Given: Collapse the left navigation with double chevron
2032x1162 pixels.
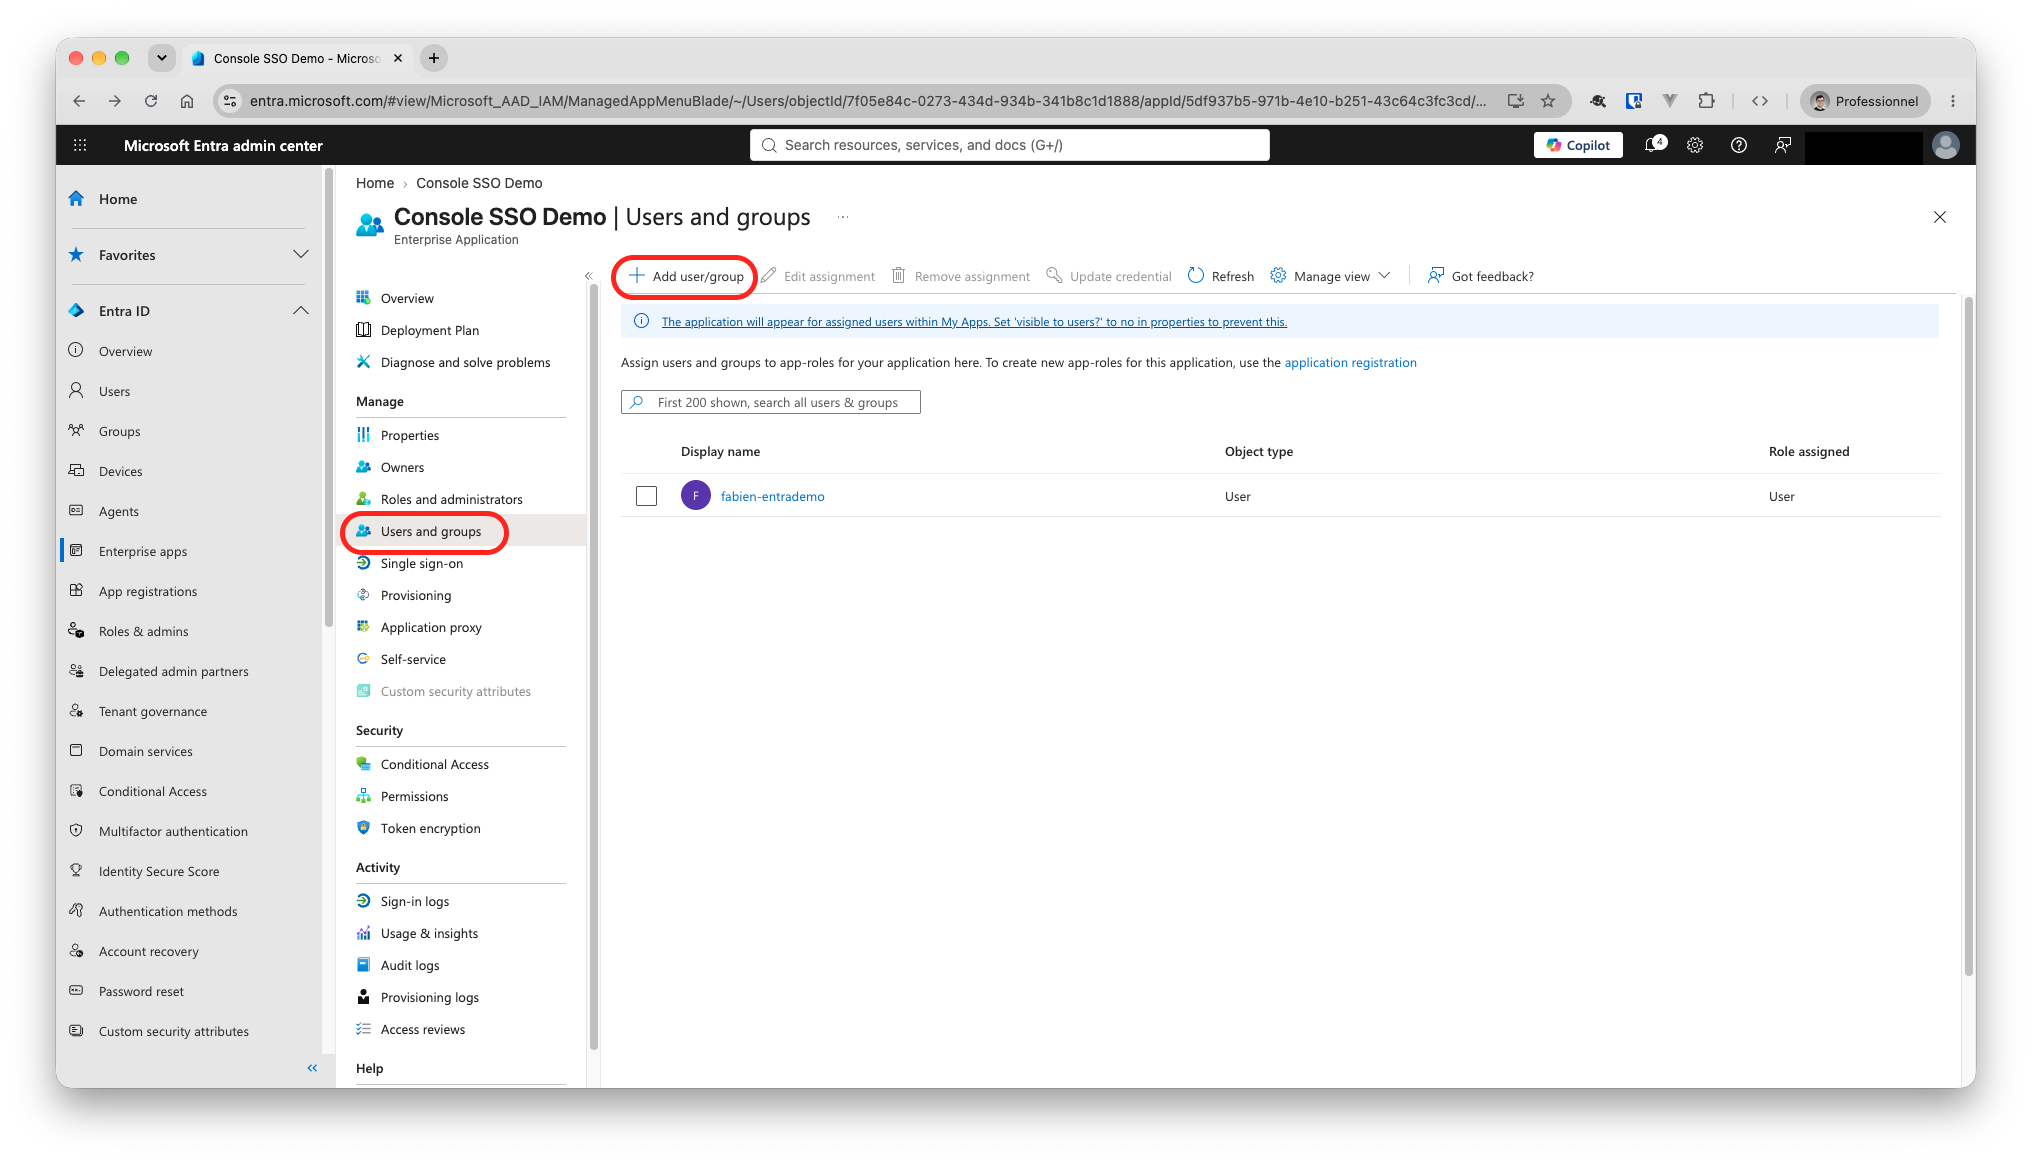Looking at the screenshot, I should (x=312, y=1068).
